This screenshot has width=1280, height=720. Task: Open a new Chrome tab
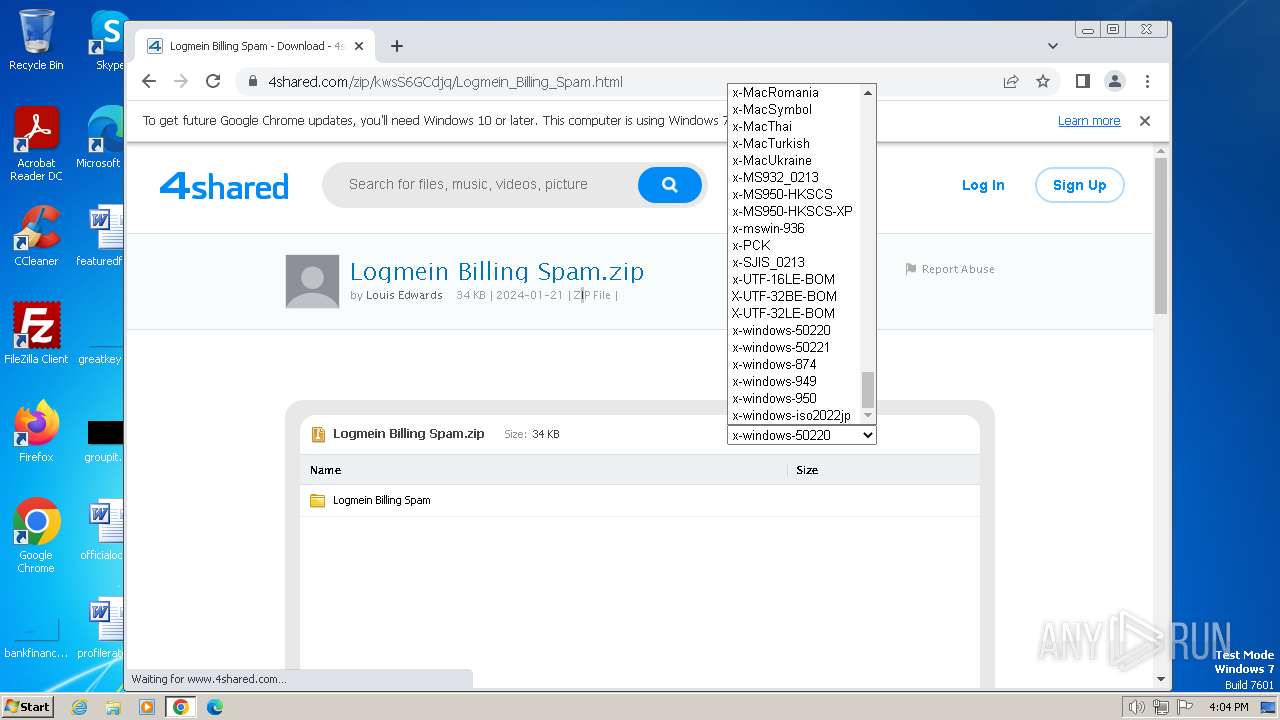[397, 46]
